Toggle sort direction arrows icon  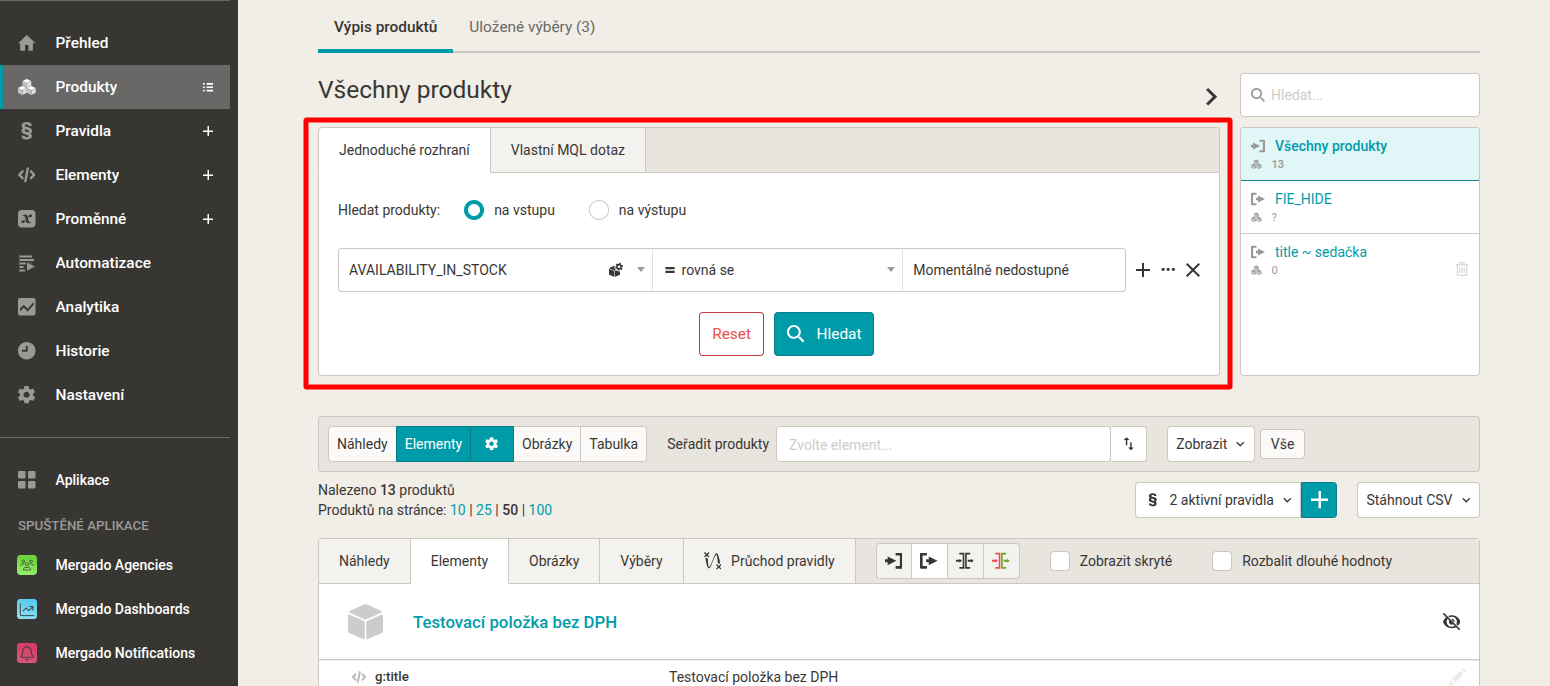coord(1129,444)
